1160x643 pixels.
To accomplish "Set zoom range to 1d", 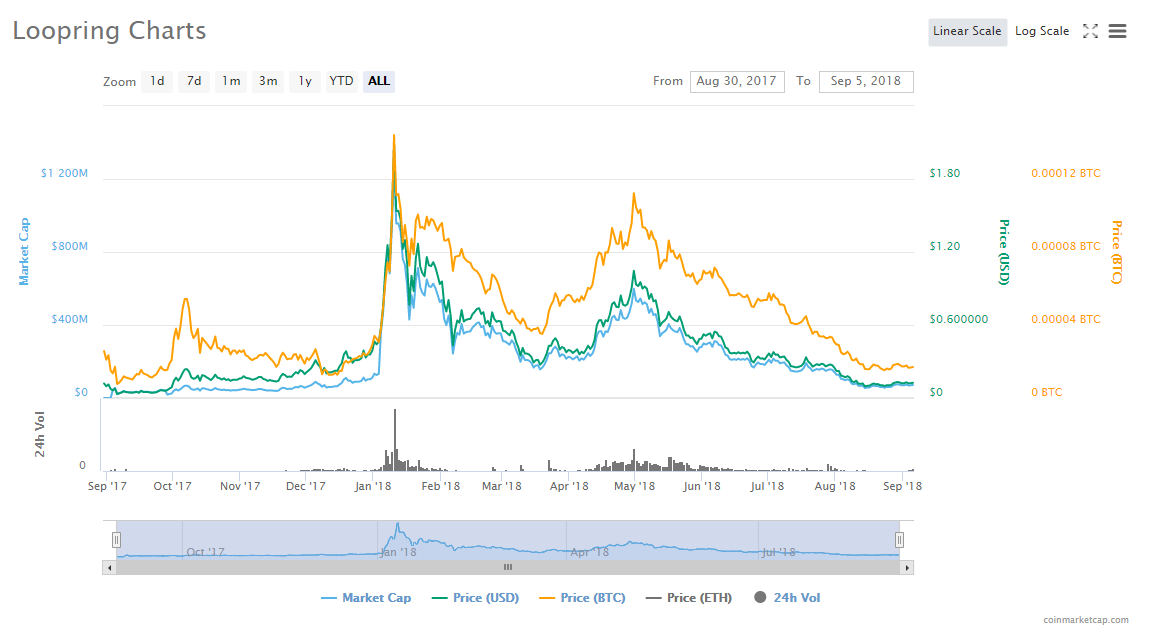I will (158, 81).
